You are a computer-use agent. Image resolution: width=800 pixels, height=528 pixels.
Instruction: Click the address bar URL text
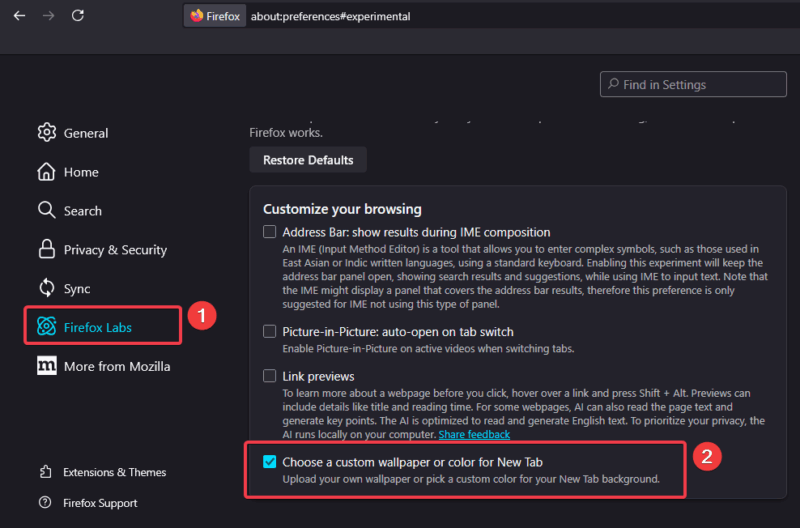(330, 16)
